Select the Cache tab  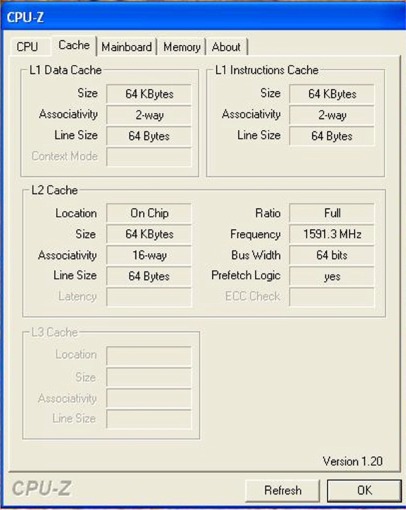coord(74,45)
